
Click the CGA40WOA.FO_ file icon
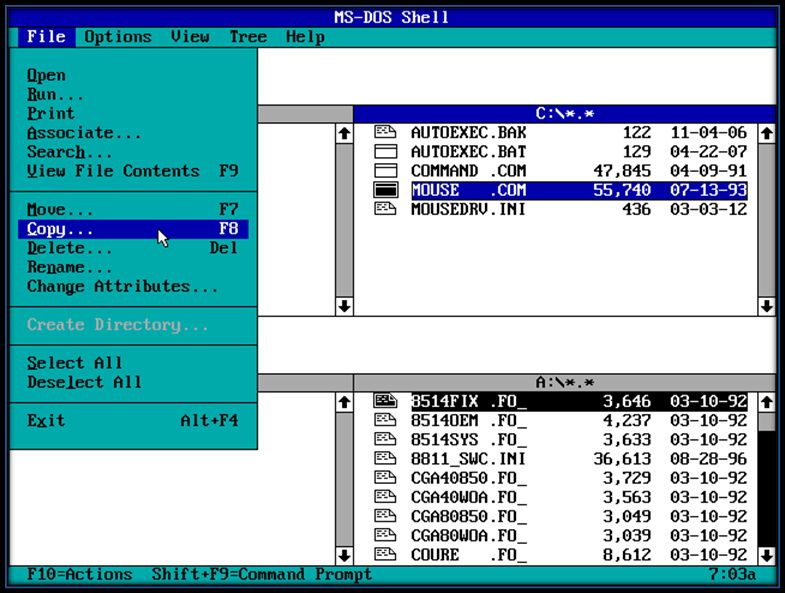click(385, 497)
